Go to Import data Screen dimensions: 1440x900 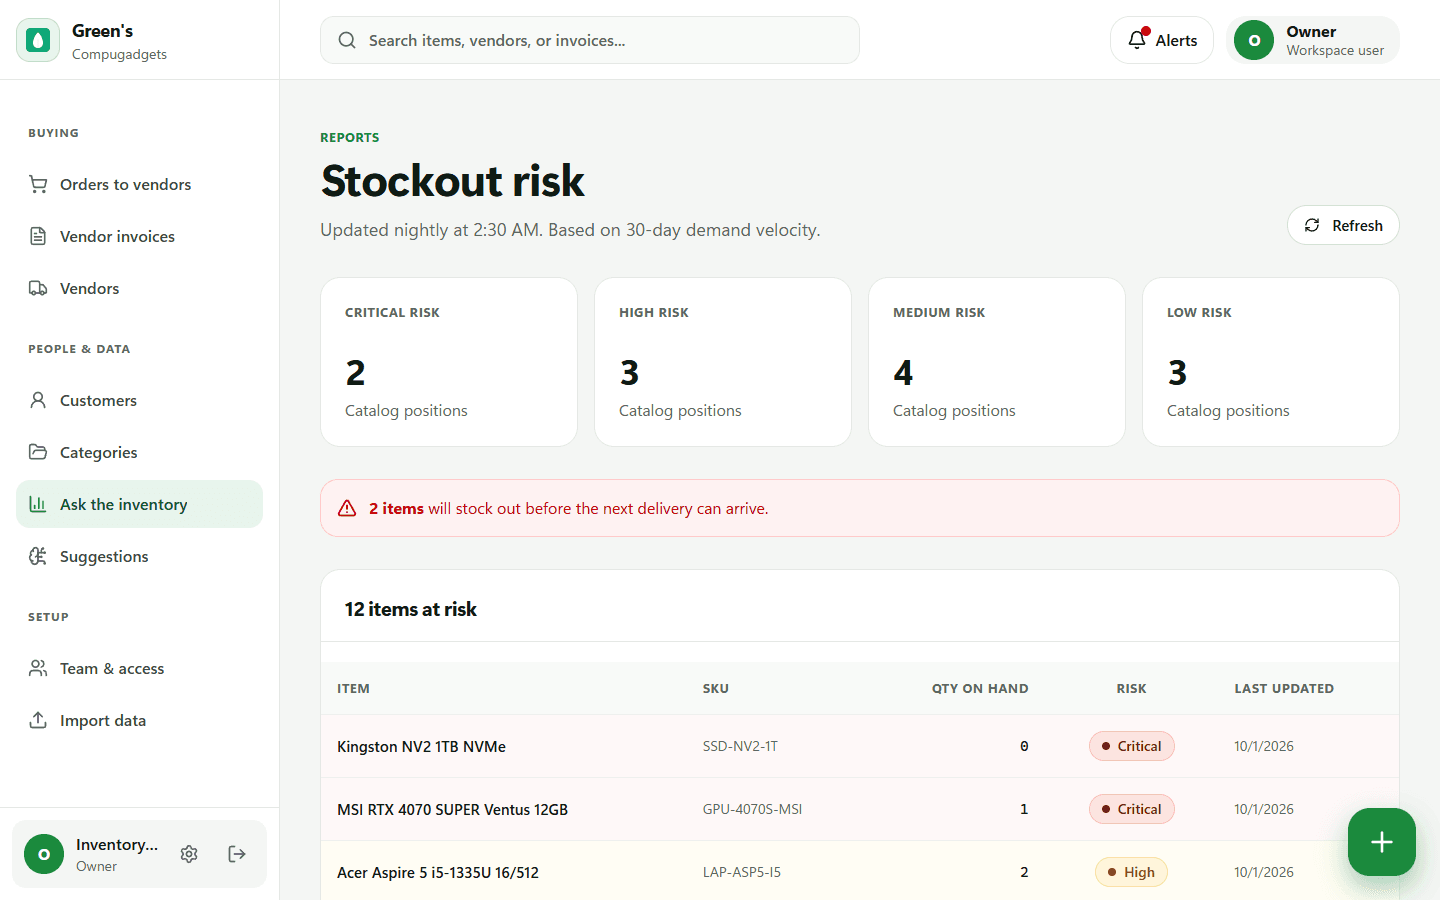point(139,720)
